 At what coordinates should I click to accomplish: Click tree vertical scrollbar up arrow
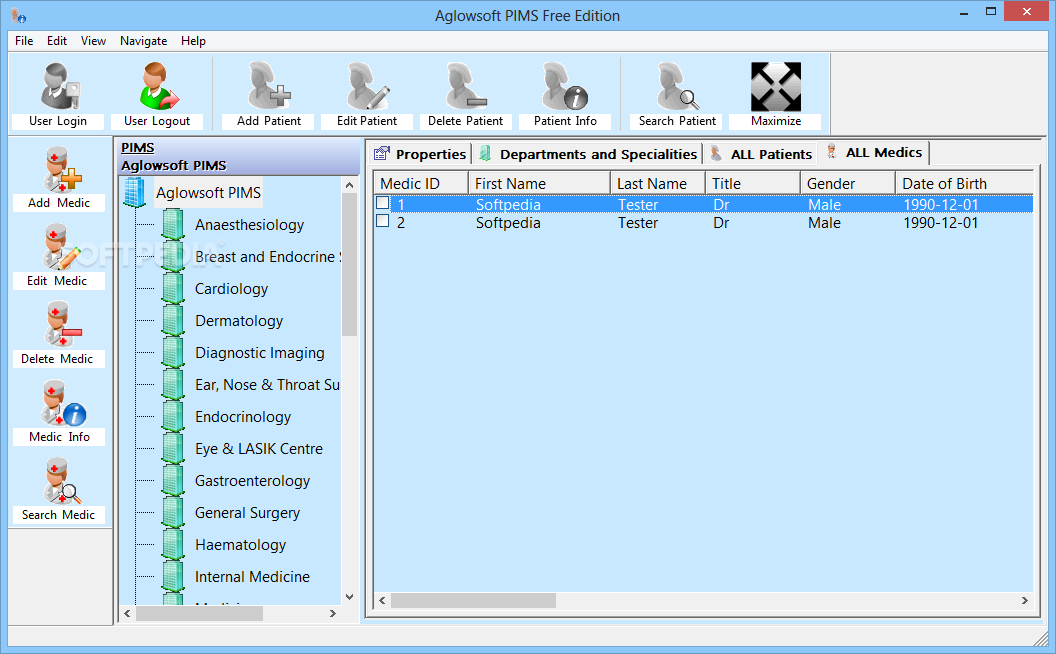(x=349, y=185)
